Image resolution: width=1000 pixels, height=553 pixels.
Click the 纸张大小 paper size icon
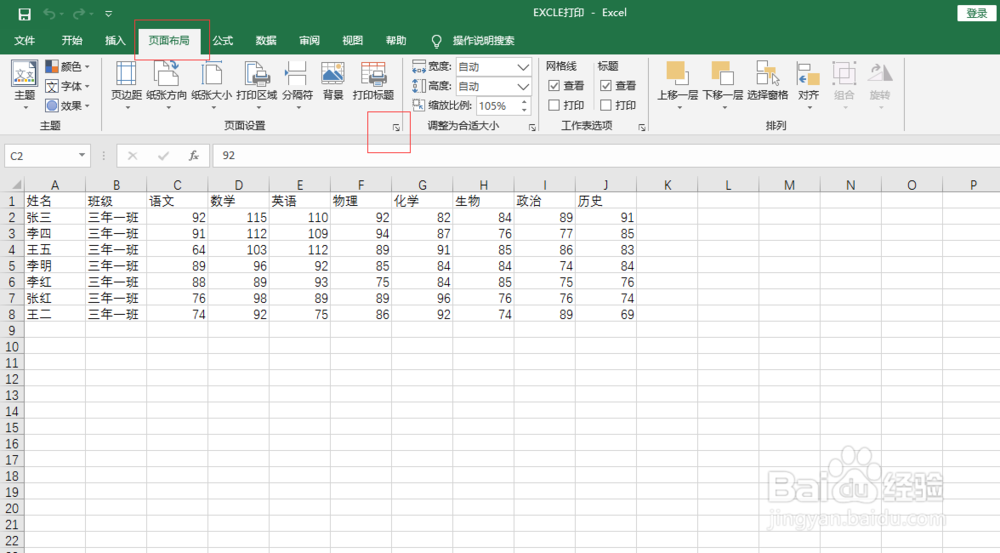click(212, 74)
